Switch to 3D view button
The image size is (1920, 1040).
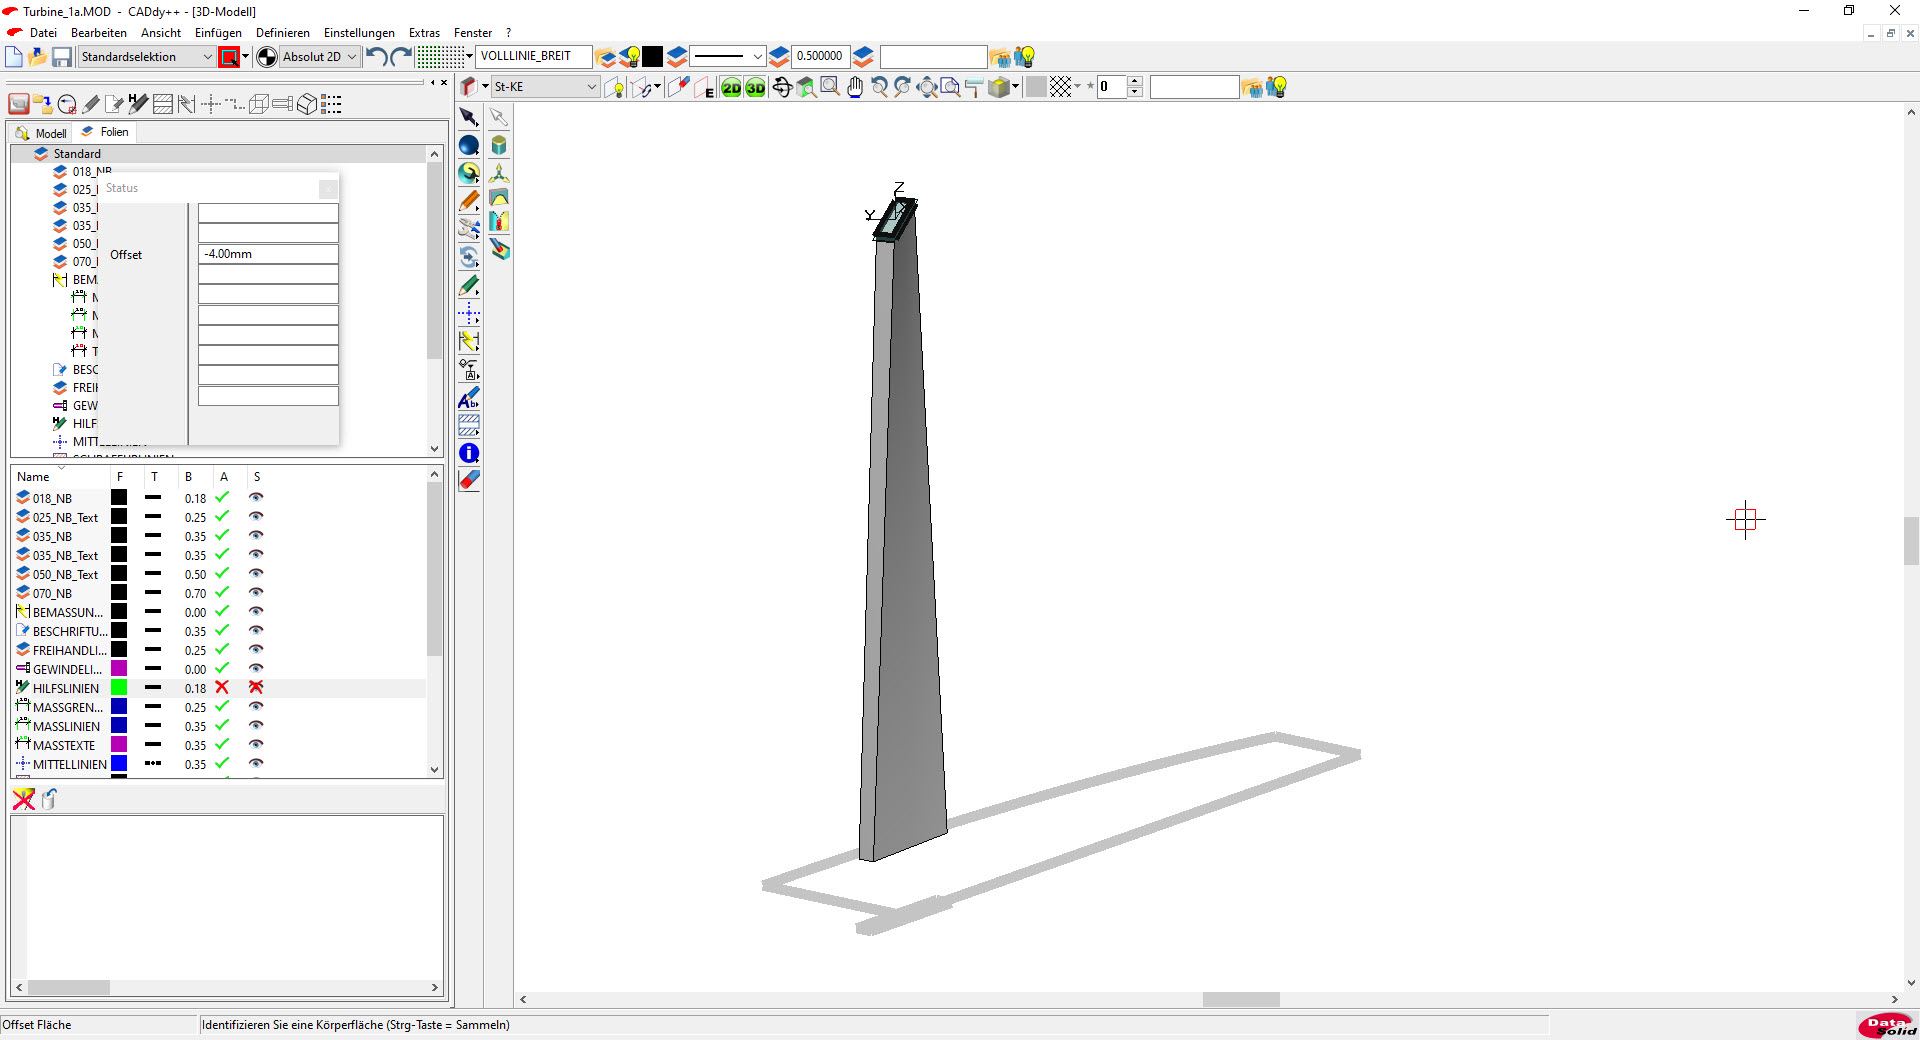pos(755,88)
